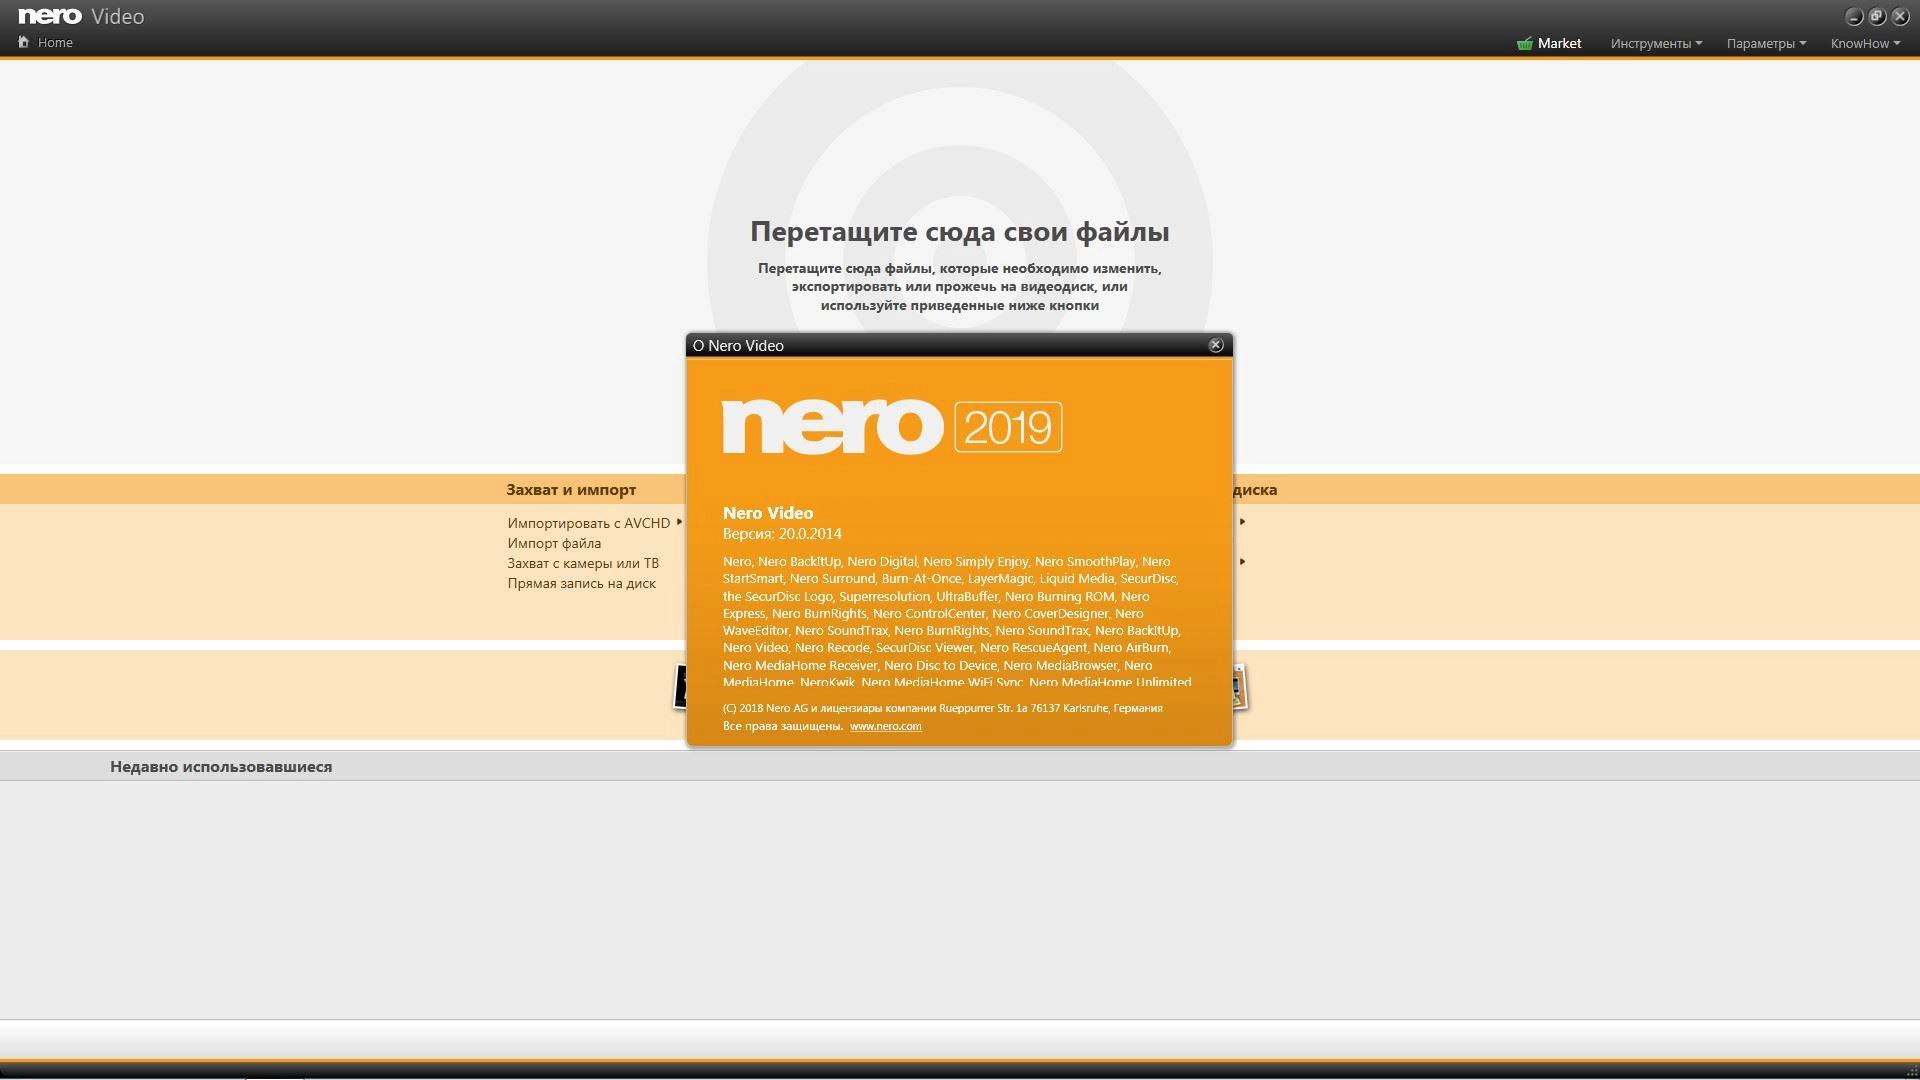The height and width of the screenshot is (1080, 1920).
Task: Click the nero Video logo in title bar
Action: click(x=81, y=16)
